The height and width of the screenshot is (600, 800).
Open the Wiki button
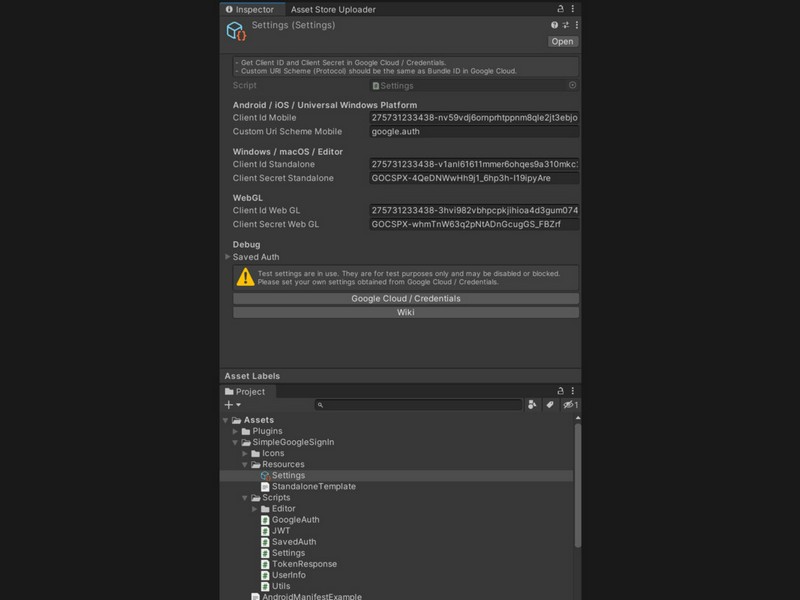pos(406,312)
